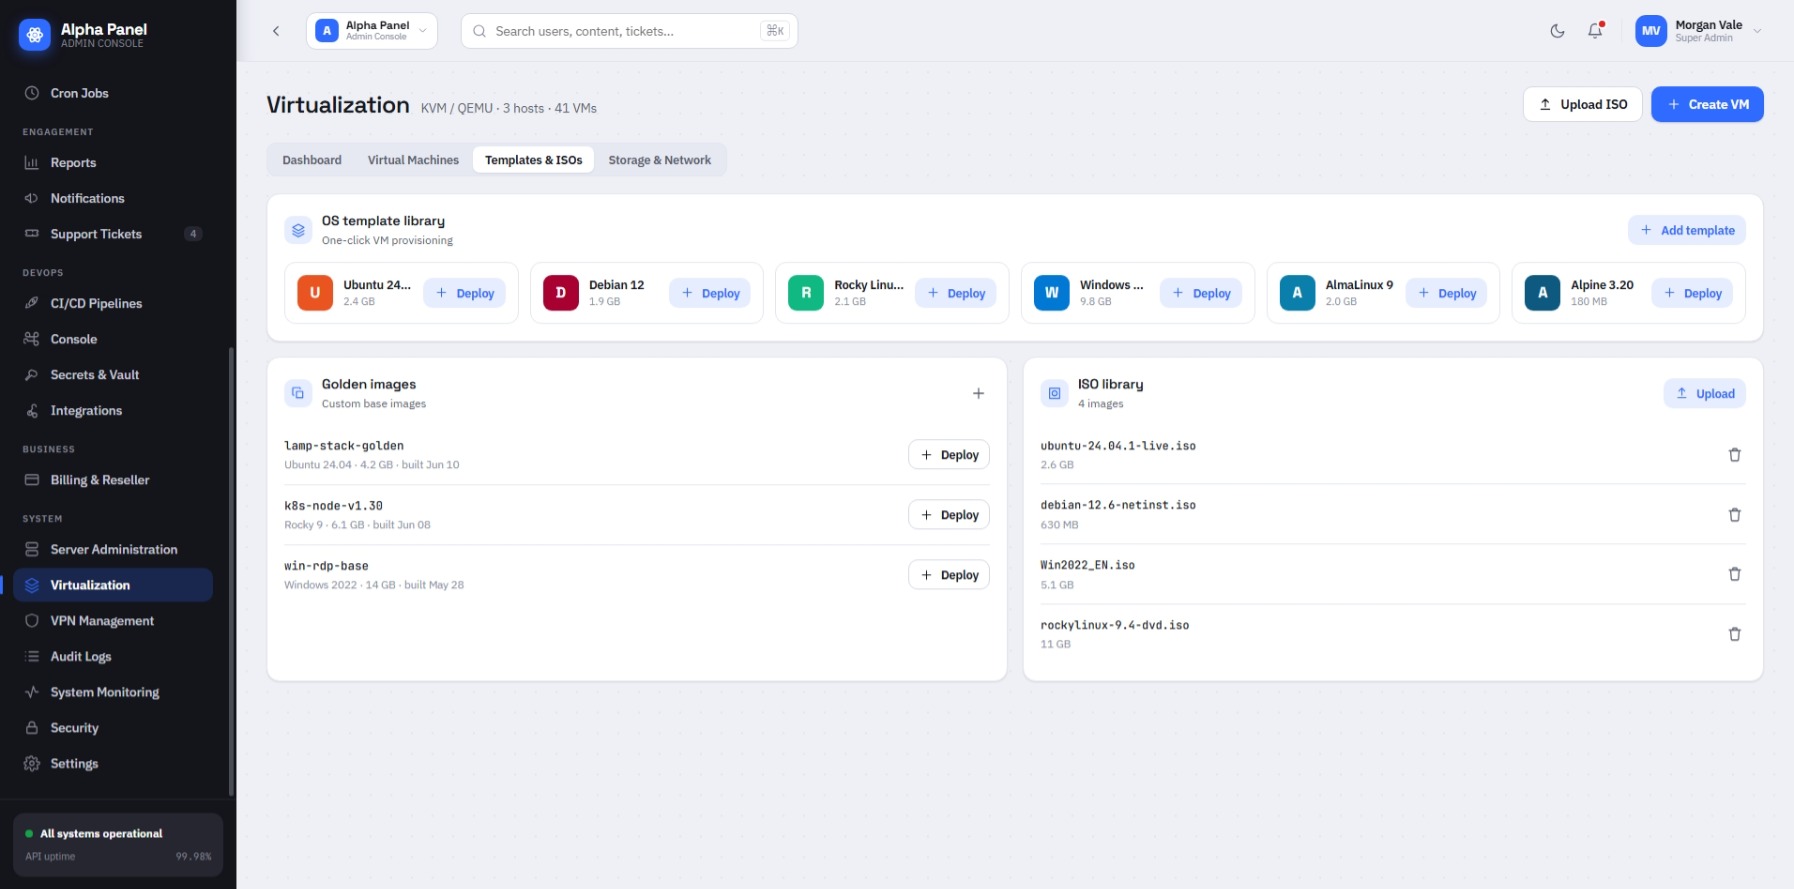The width and height of the screenshot is (1794, 889).
Task: Deploy the k8s-node-v1.30 golden image
Action: tap(949, 515)
